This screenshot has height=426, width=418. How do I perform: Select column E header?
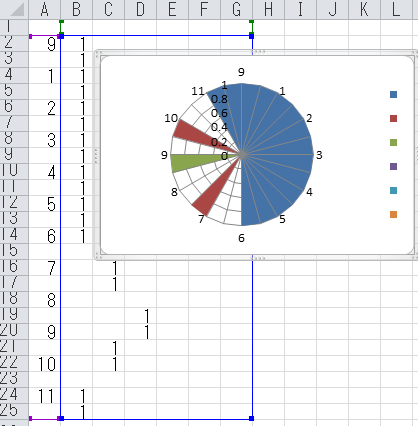172,9
